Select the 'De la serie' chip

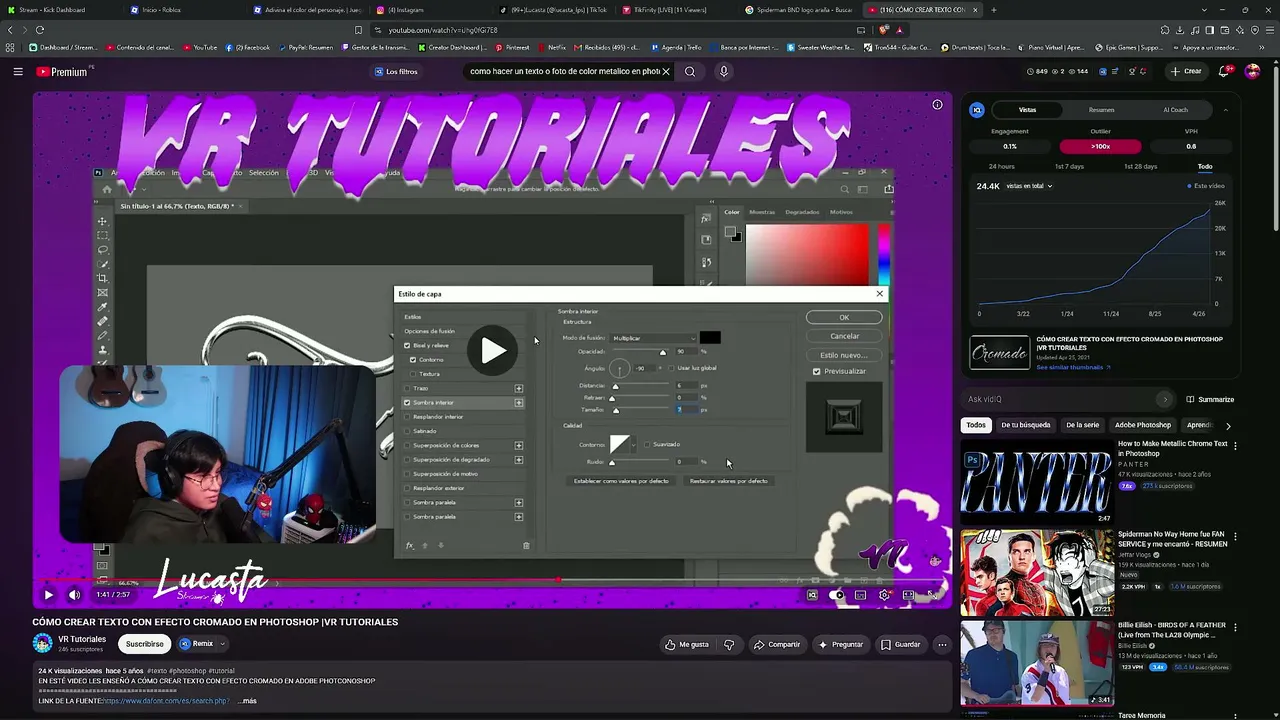point(1083,425)
